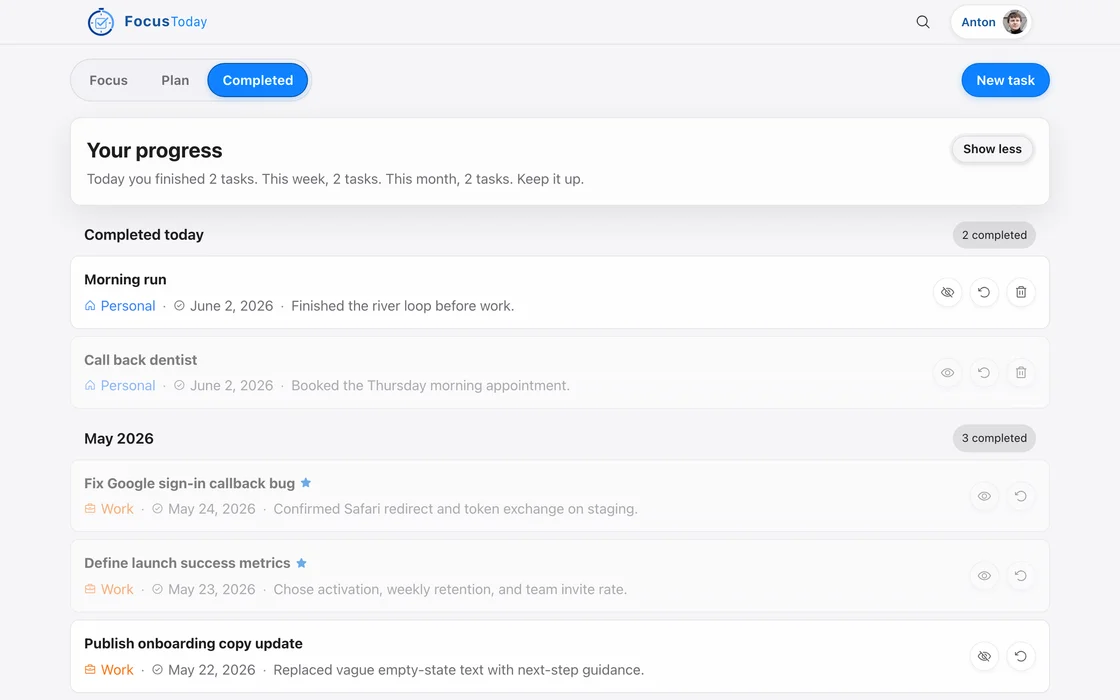Open the Work tag on Publish onboarding copy

tap(109, 670)
